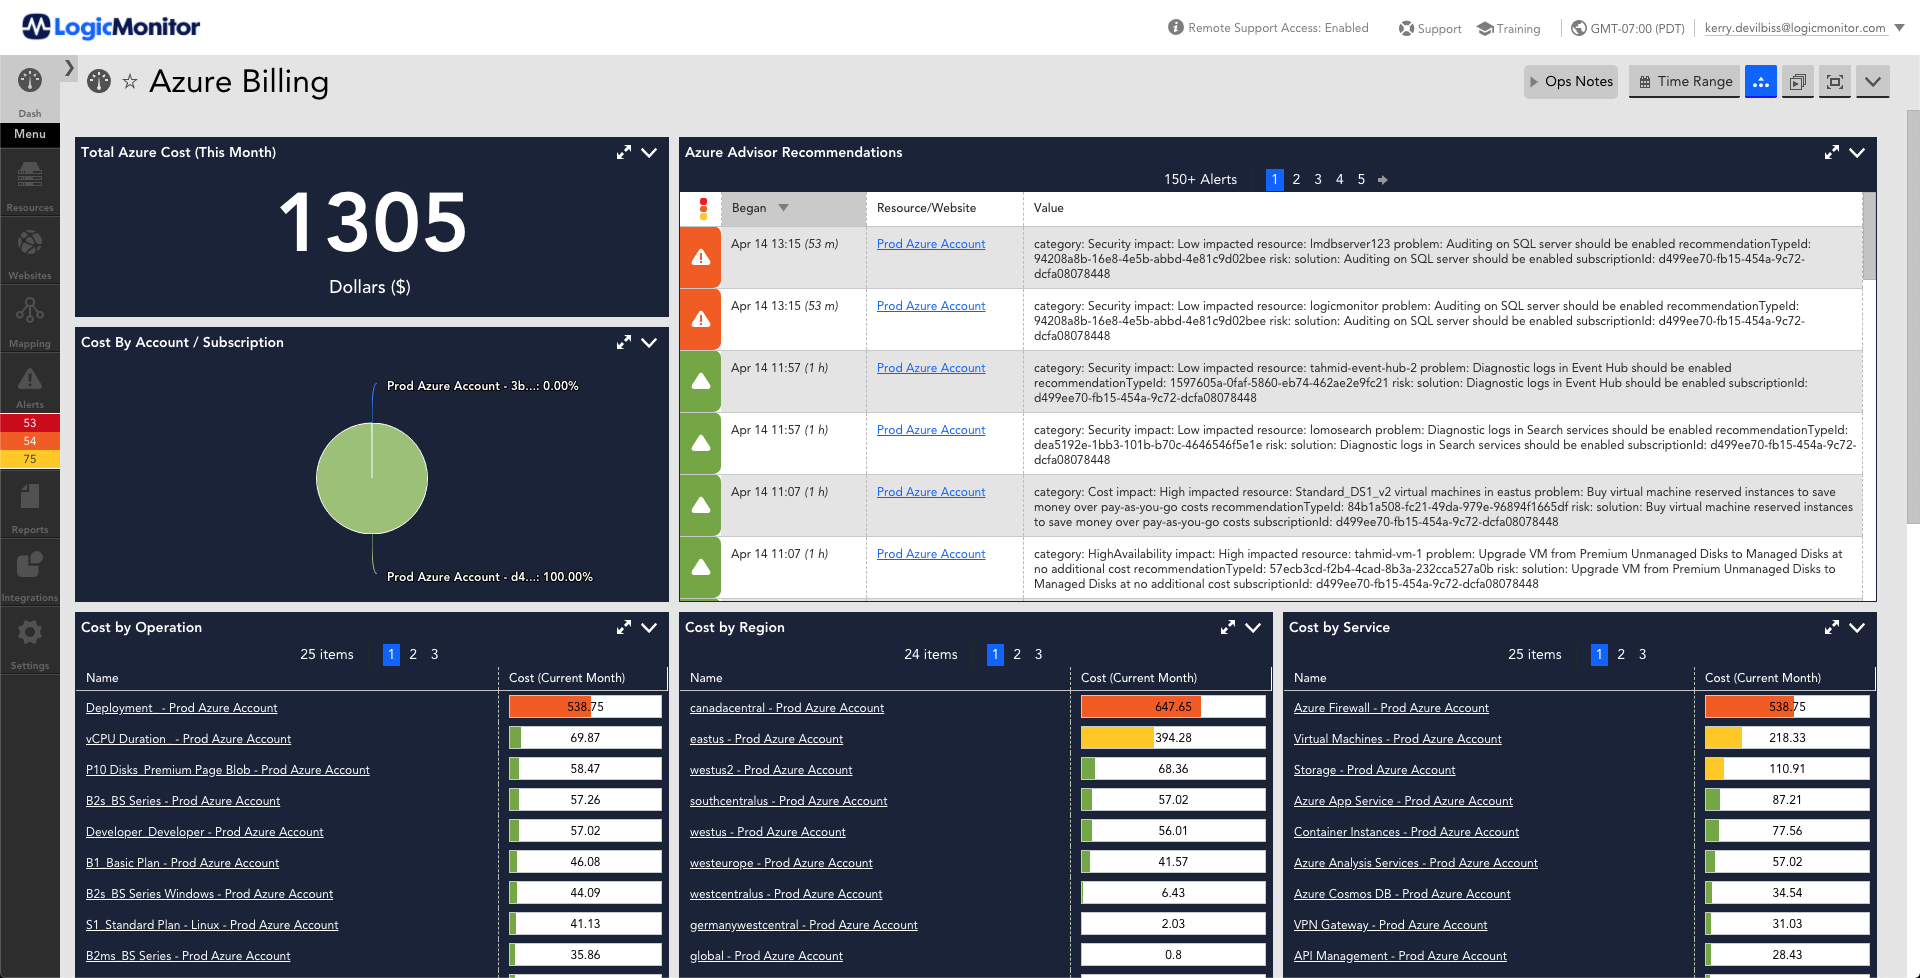Open the user account email dropdown
The image size is (1920, 978).
point(1803,28)
